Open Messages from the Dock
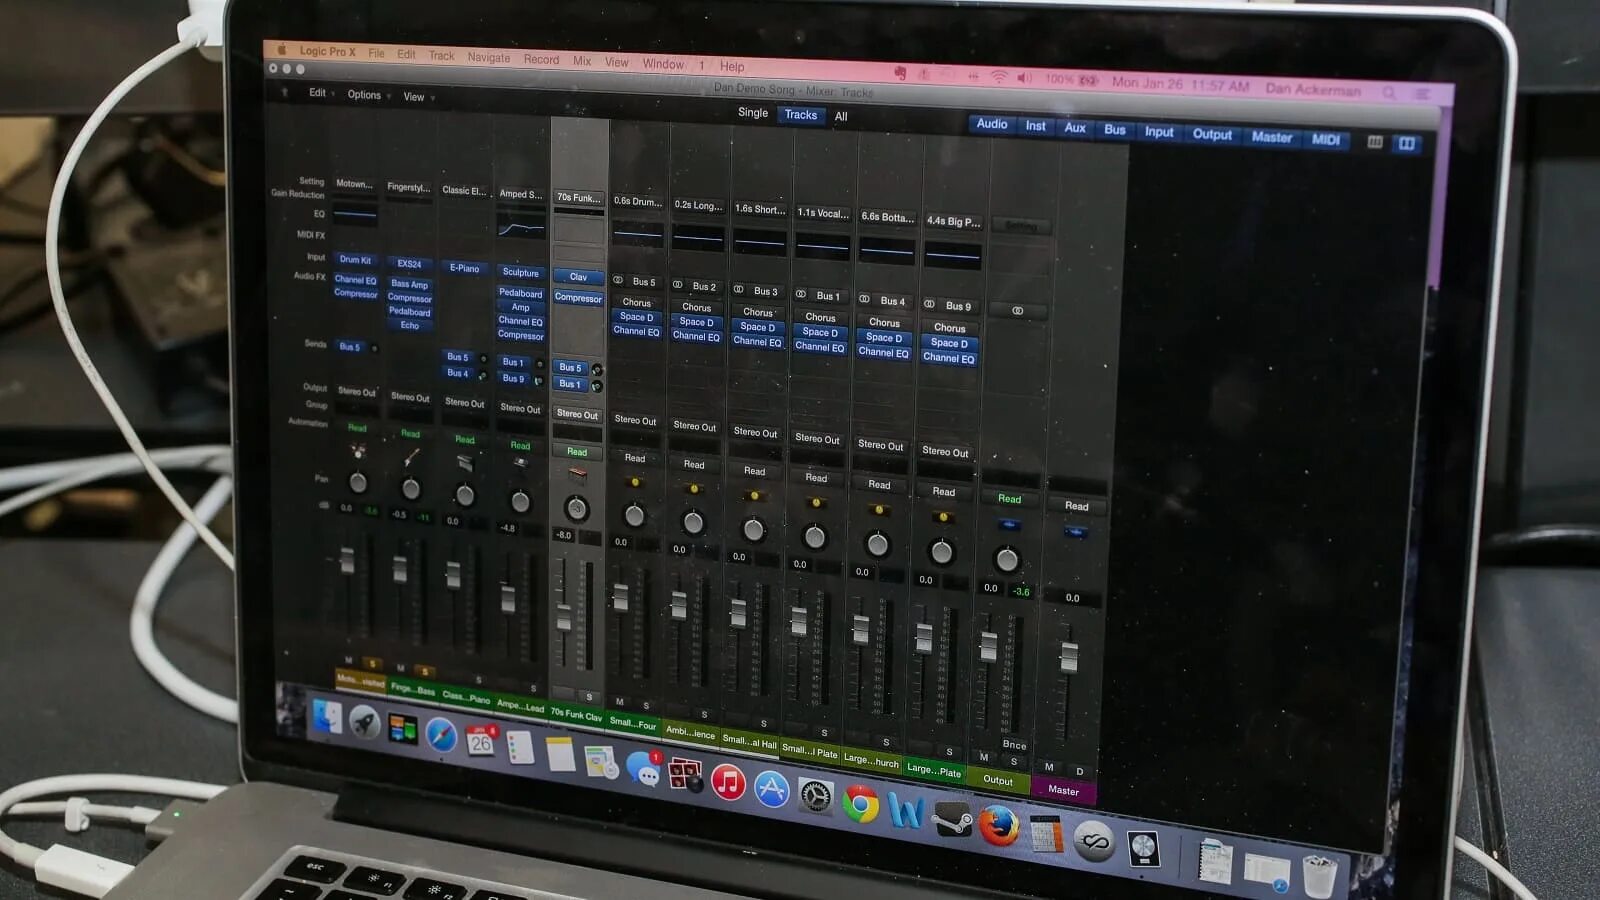Viewport: 1600px width, 900px height. (x=643, y=768)
